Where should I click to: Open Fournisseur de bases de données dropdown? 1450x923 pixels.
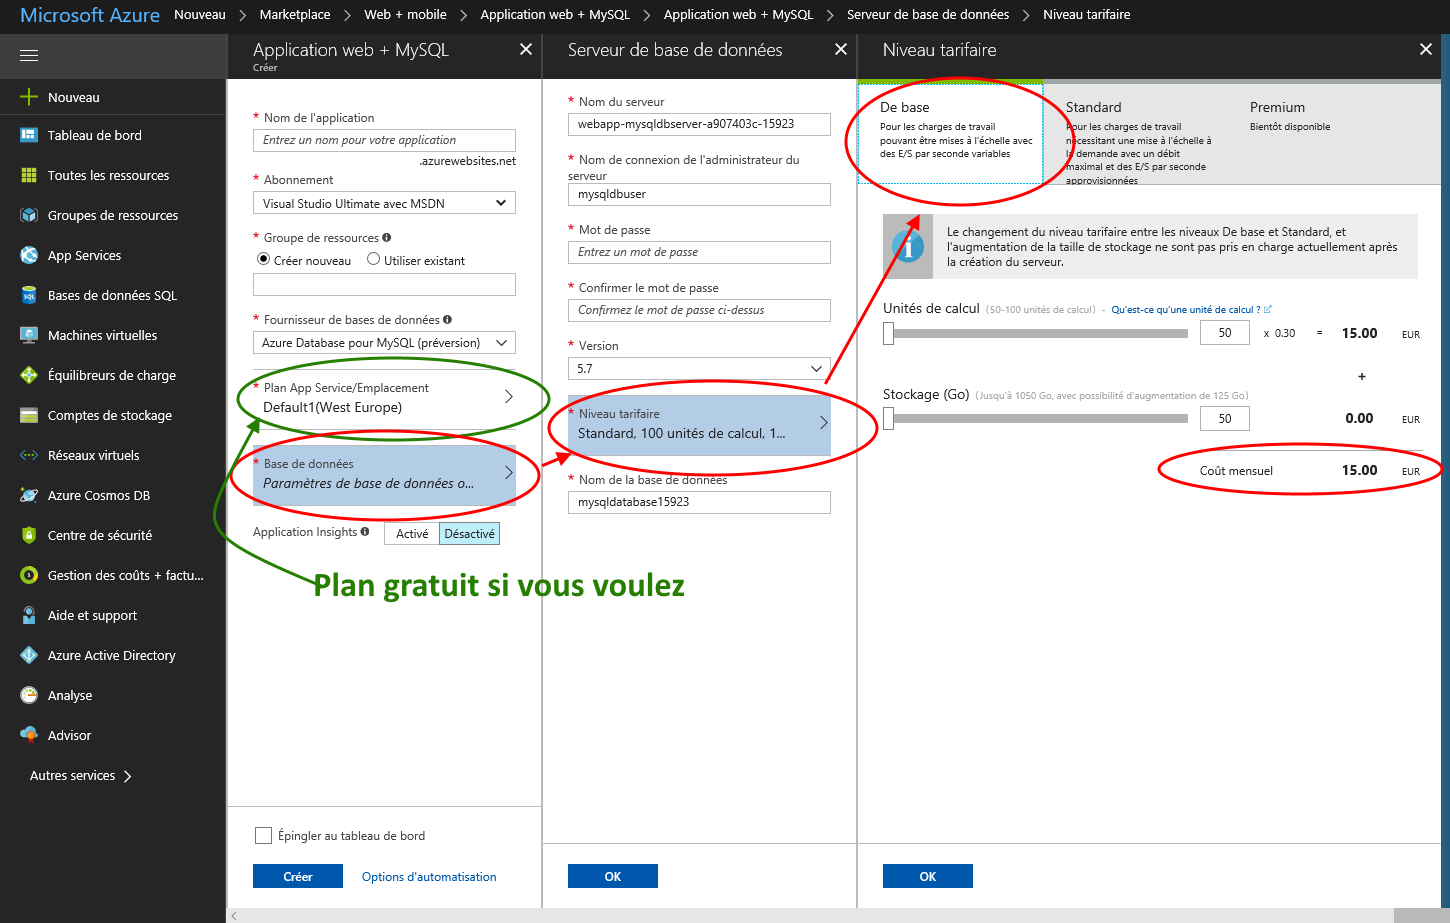point(384,343)
